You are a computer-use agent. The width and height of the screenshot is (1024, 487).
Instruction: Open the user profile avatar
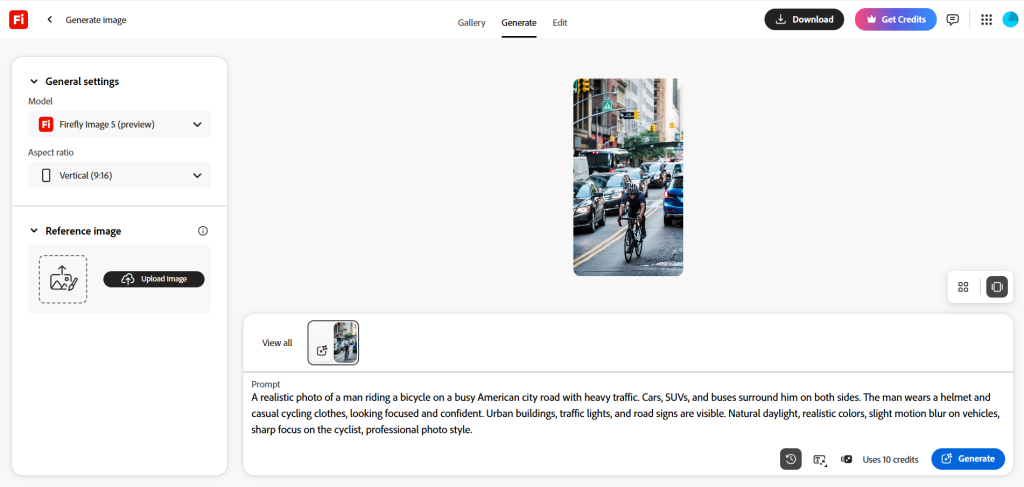coord(1010,19)
